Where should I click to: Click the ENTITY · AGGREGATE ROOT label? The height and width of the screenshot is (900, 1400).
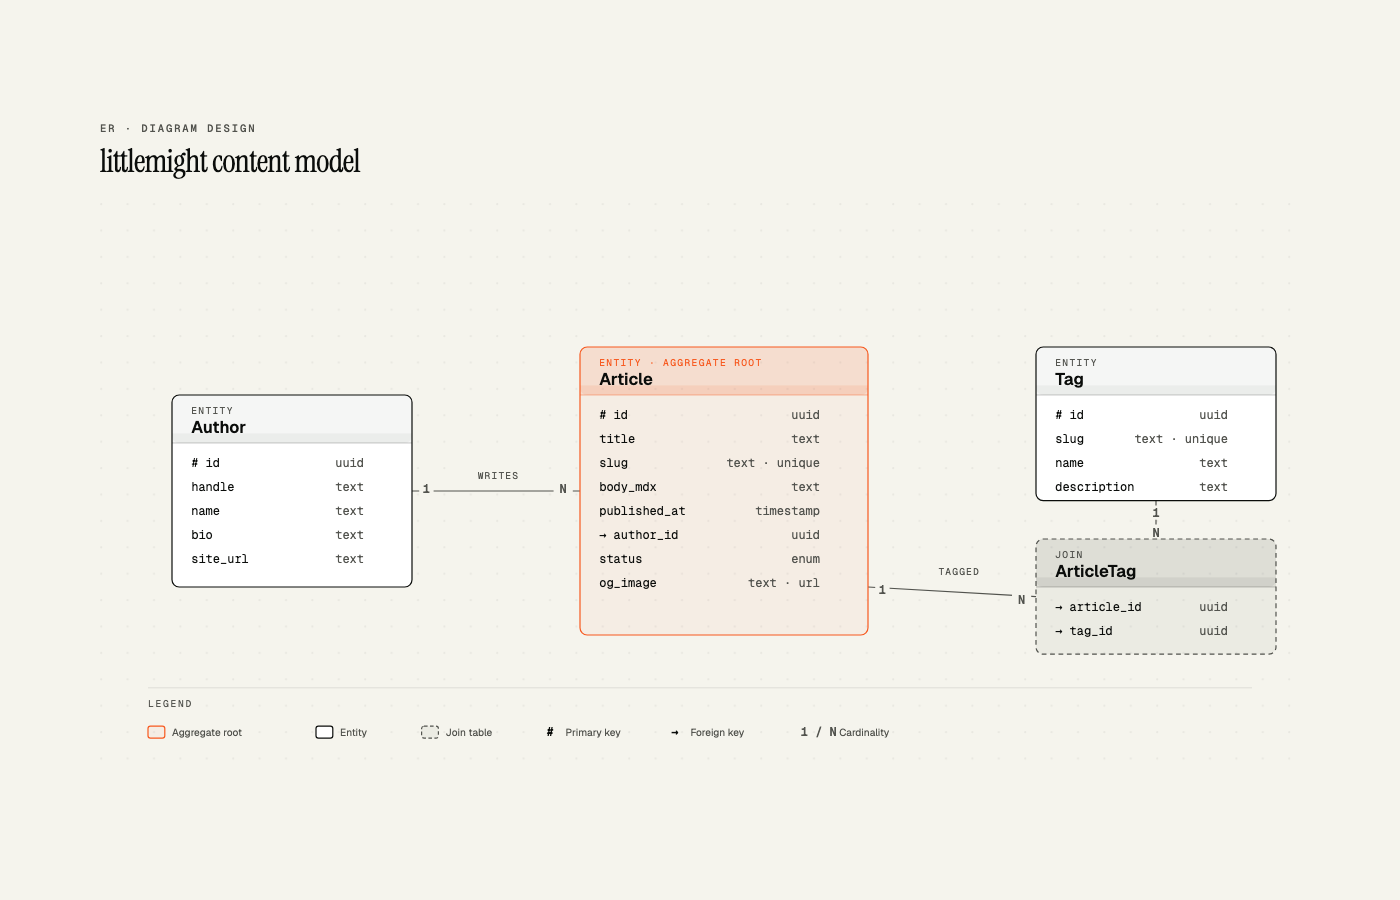(x=680, y=363)
